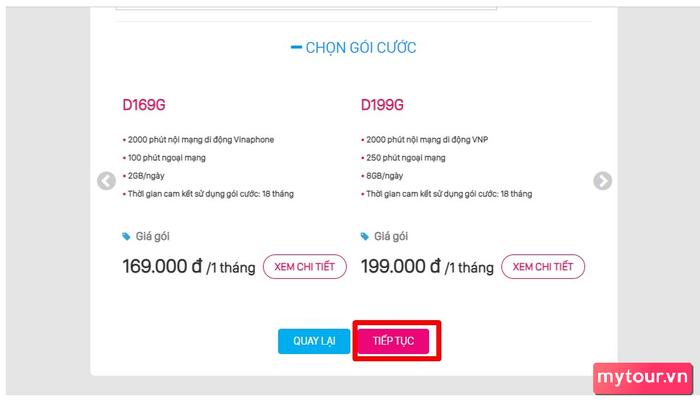The image size is (700, 404).
Task: Click the price tag icon under D199G
Action: [365, 237]
